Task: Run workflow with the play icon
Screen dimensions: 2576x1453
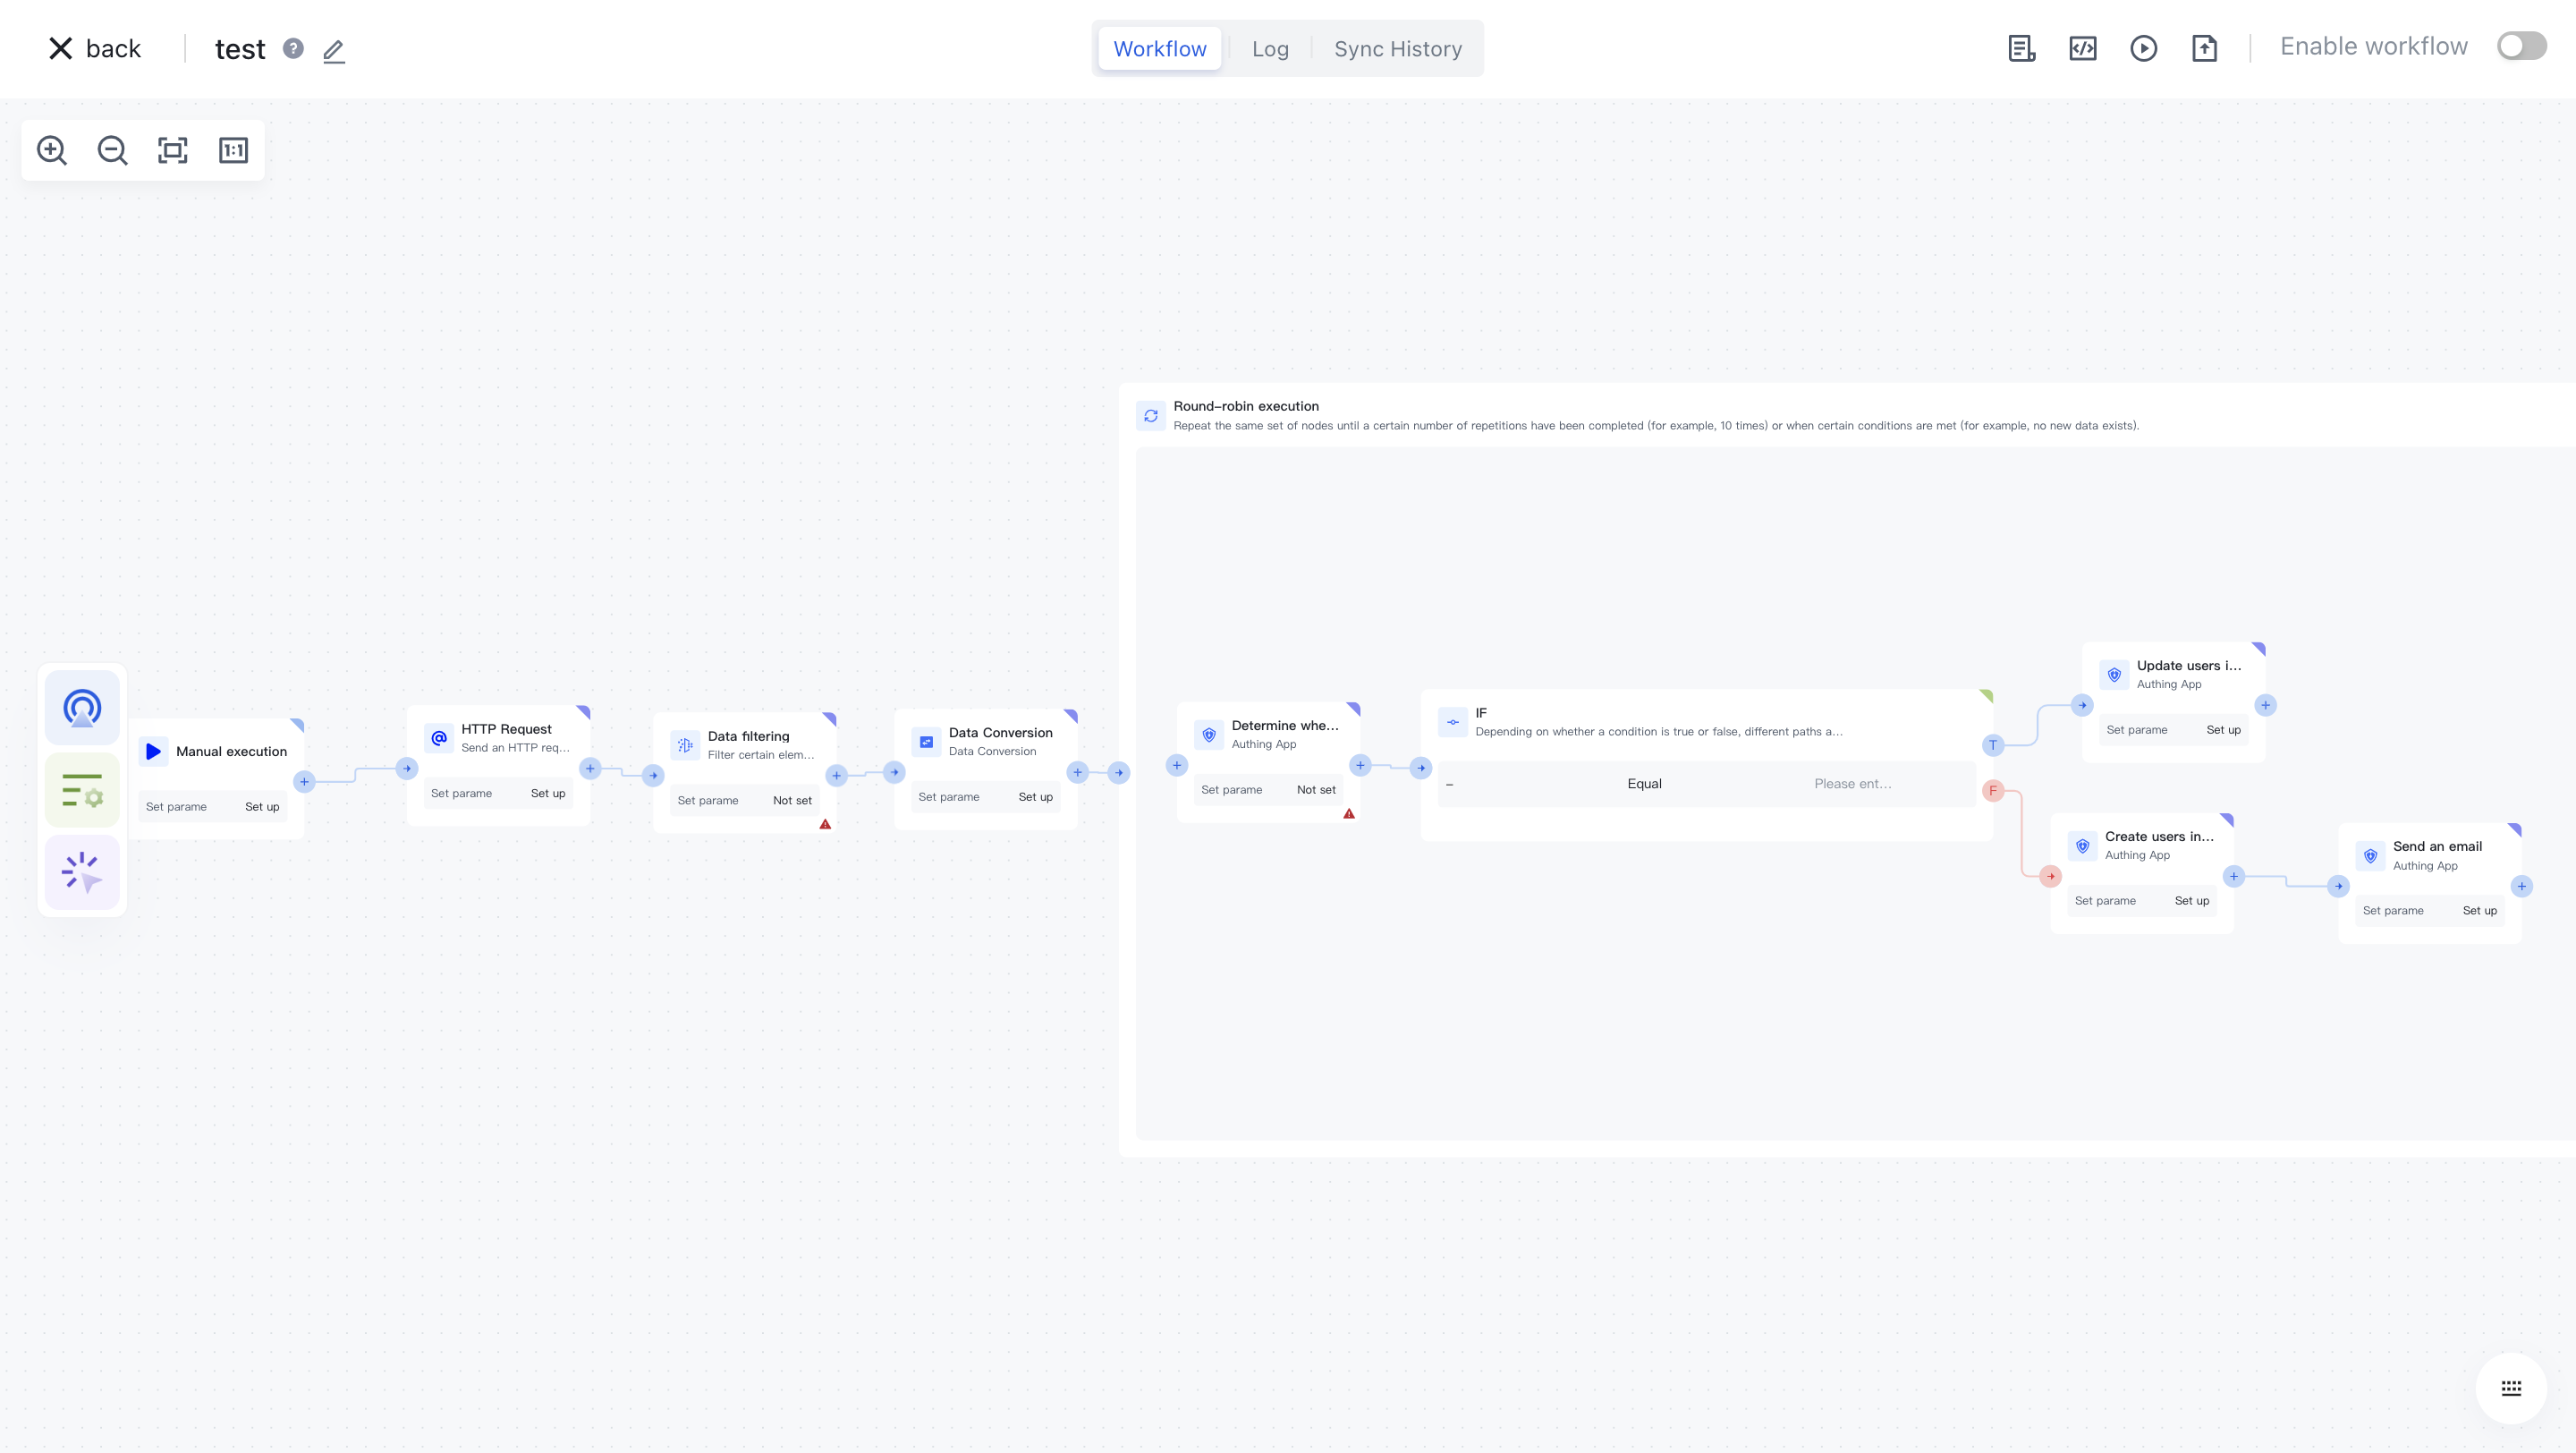Action: click(x=2143, y=48)
